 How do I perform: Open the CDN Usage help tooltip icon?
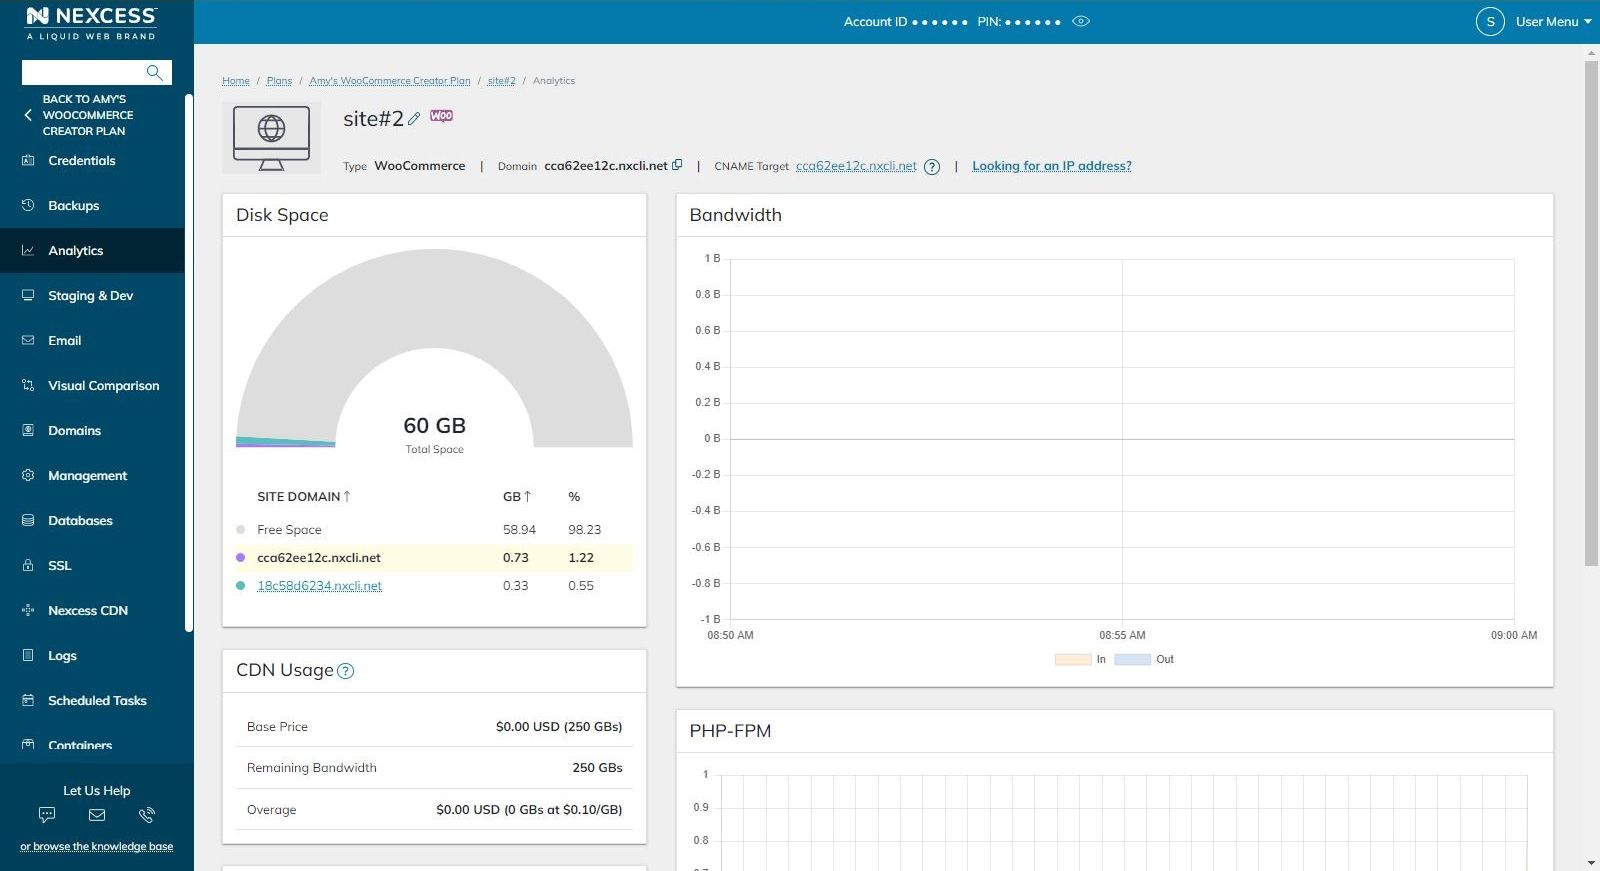point(346,671)
